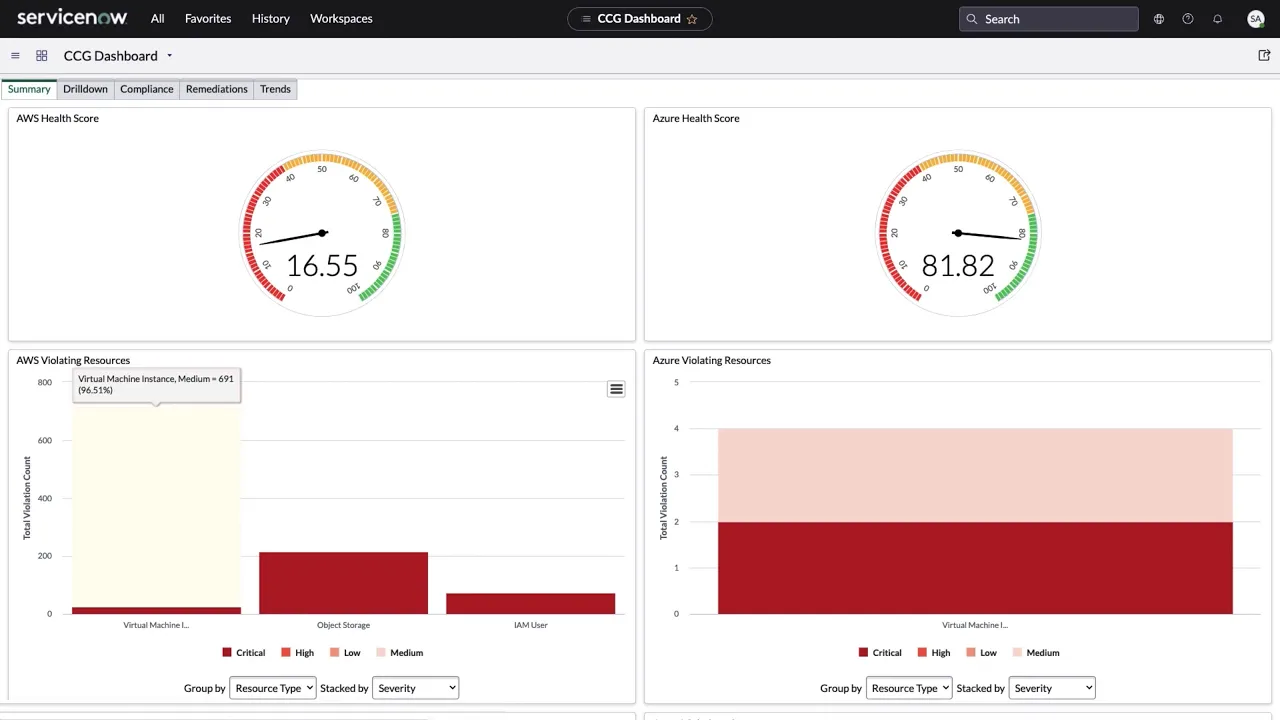Image resolution: width=1280 pixels, height=720 pixels.
Task: Click the Azure chart Critical bar segment
Action: [x=975, y=568]
